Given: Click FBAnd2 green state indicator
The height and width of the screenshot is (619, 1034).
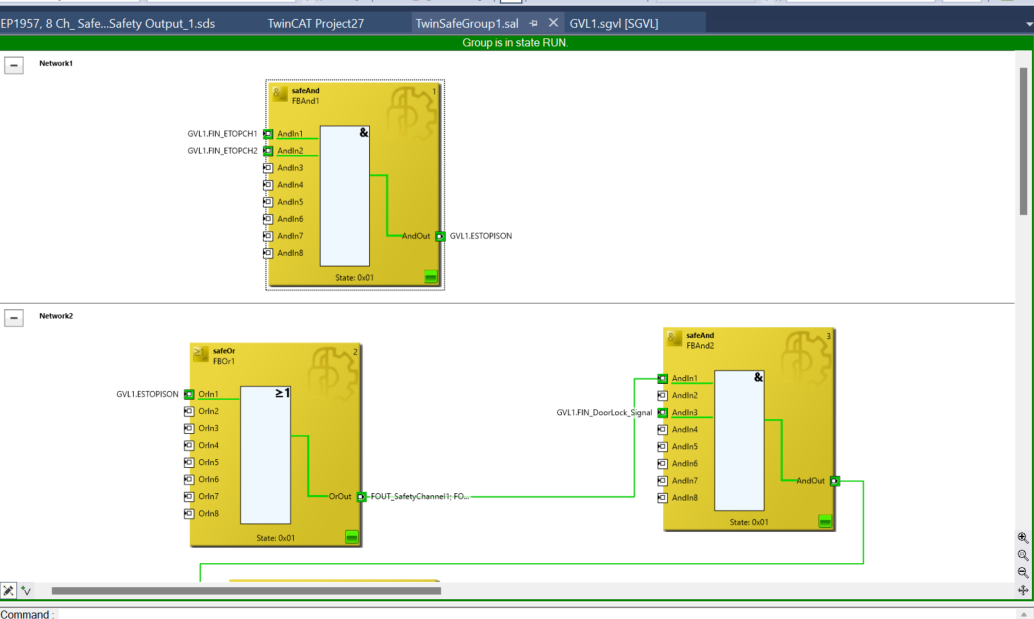Looking at the screenshot, I should click(x=825, y=521).
